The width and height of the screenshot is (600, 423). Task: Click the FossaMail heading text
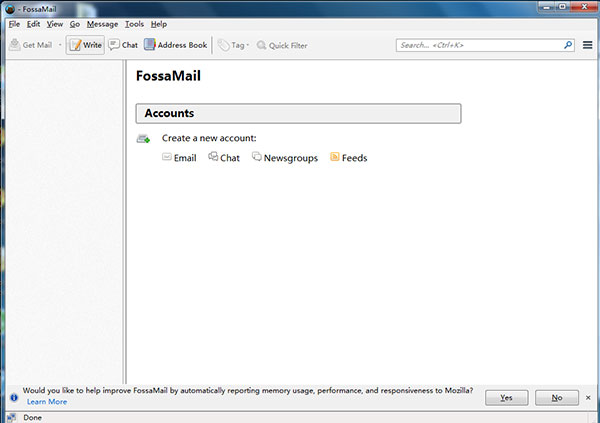tap(168, 76)
